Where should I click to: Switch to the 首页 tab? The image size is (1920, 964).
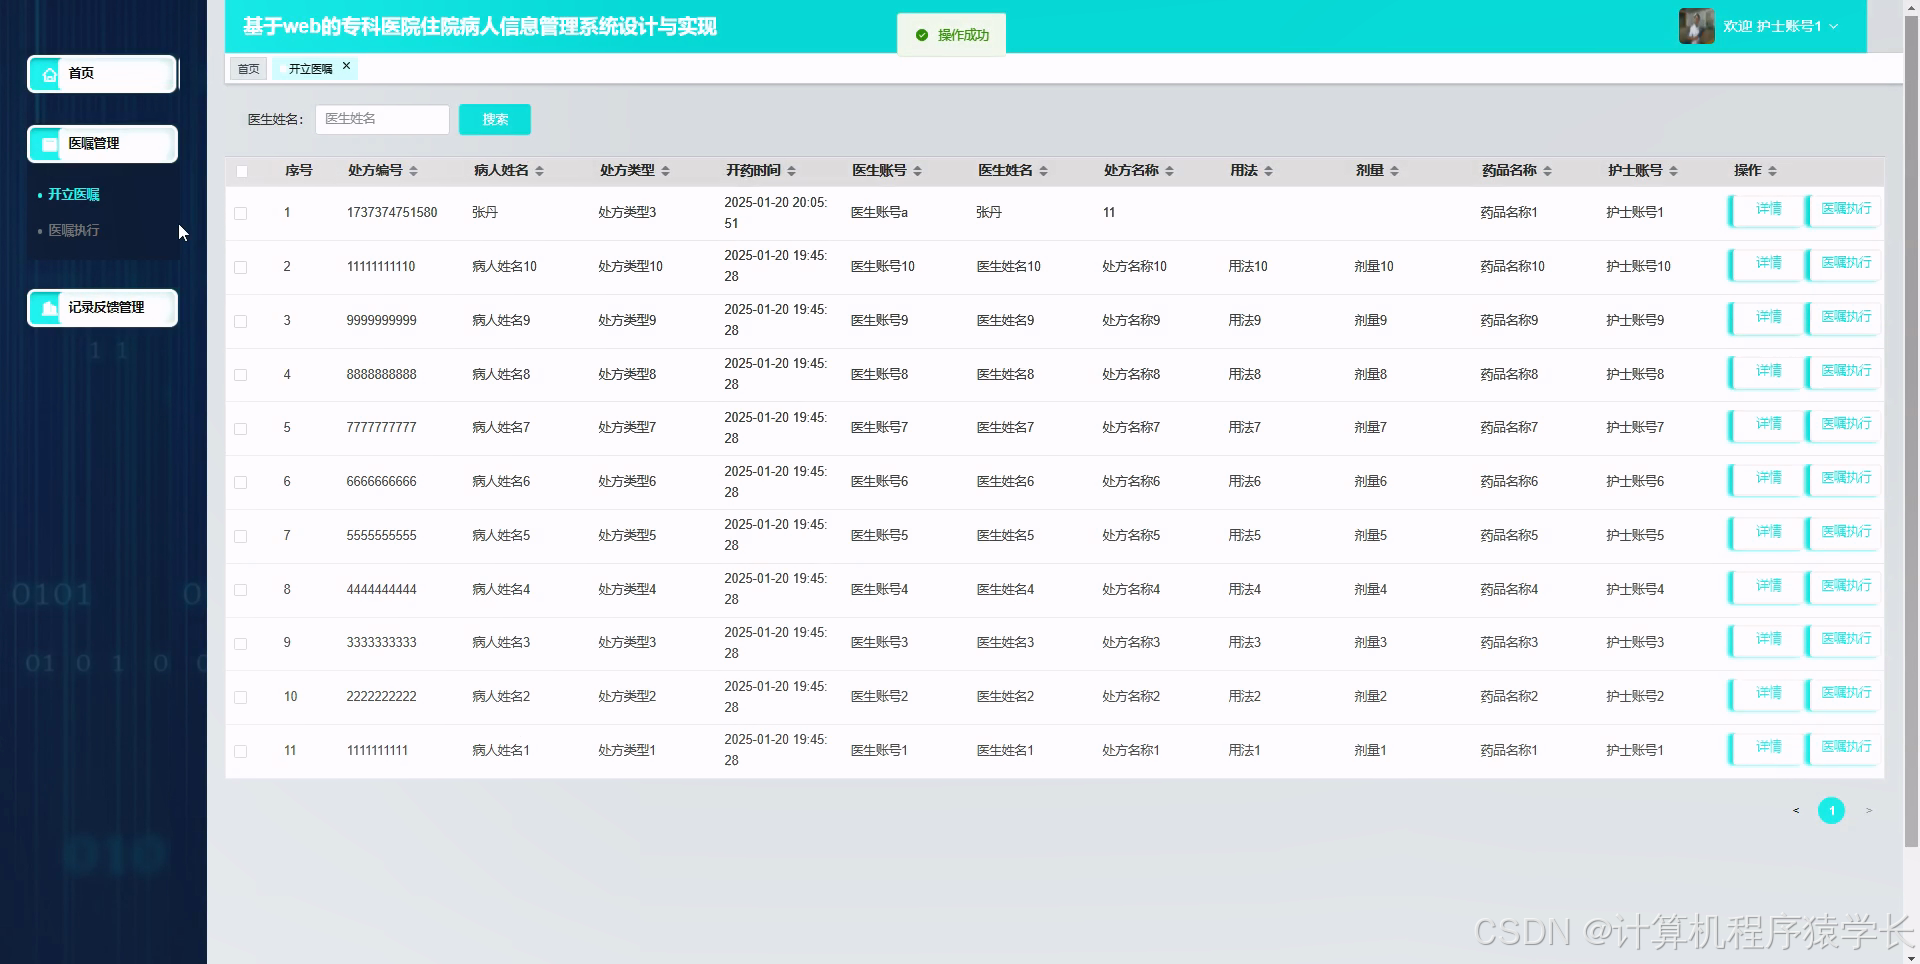click(248, 69)
